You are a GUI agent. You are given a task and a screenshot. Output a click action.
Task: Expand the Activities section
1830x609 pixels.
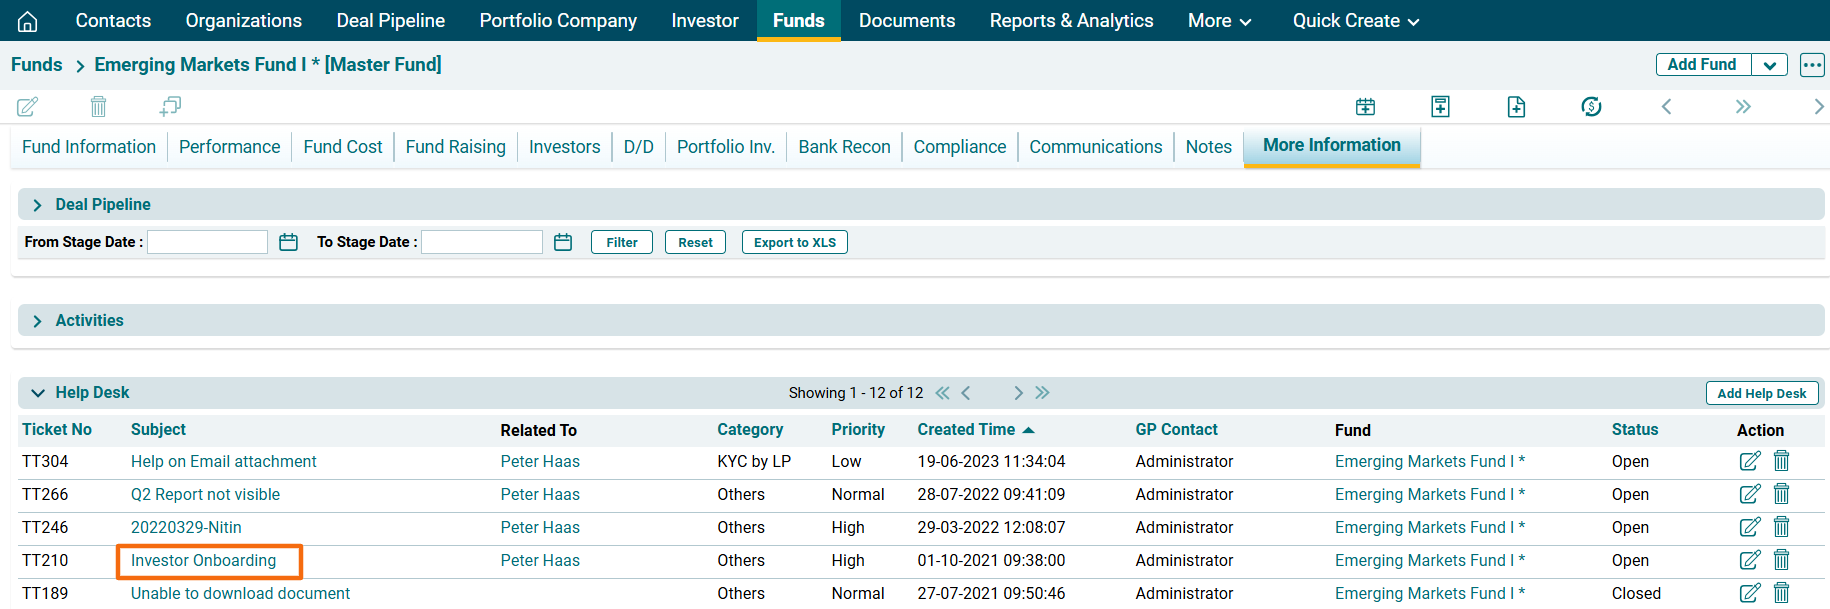tap(38, 321)
